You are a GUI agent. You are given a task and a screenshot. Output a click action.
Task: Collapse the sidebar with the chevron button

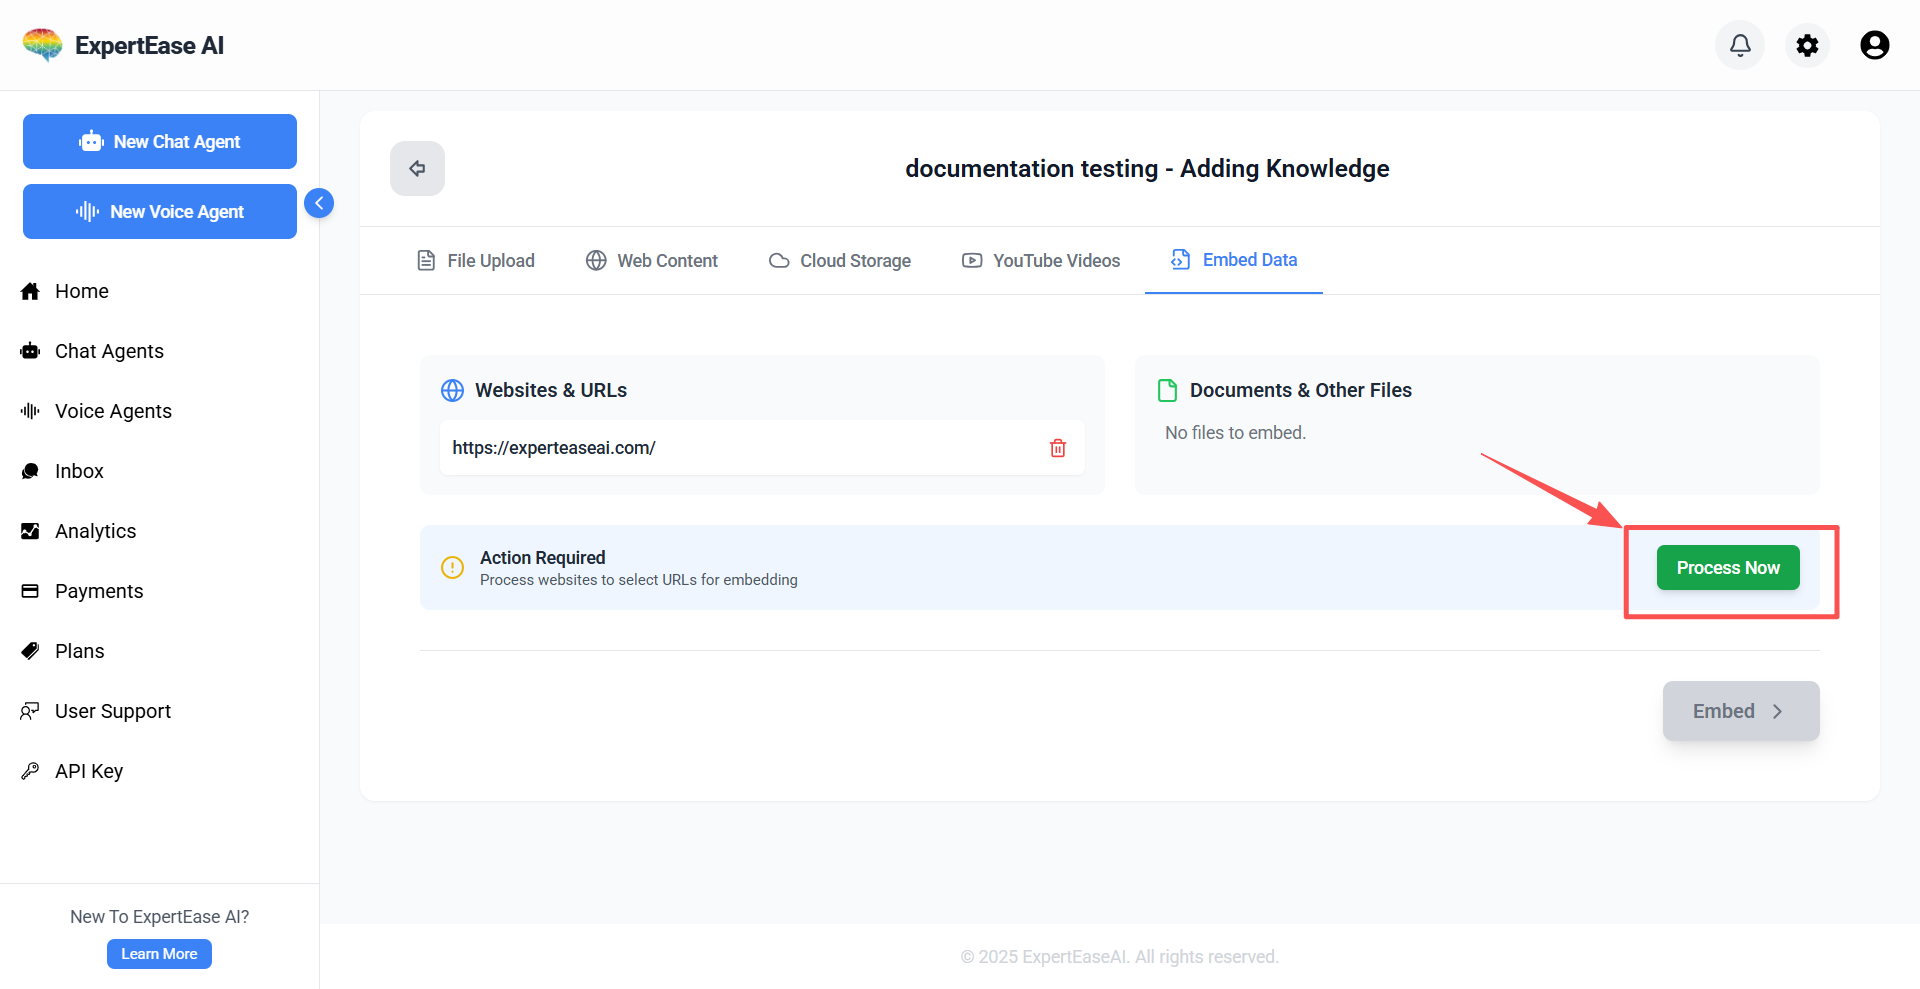tap(319, 203)
